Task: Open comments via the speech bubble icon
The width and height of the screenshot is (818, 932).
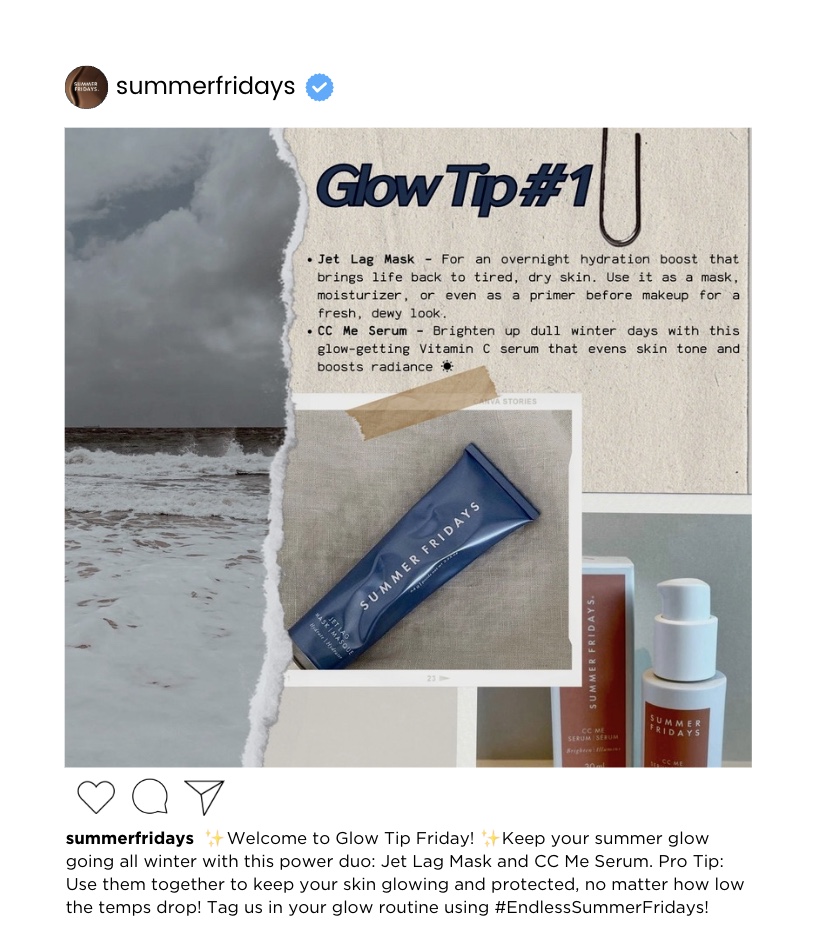Action: click(x=150, y=796)
